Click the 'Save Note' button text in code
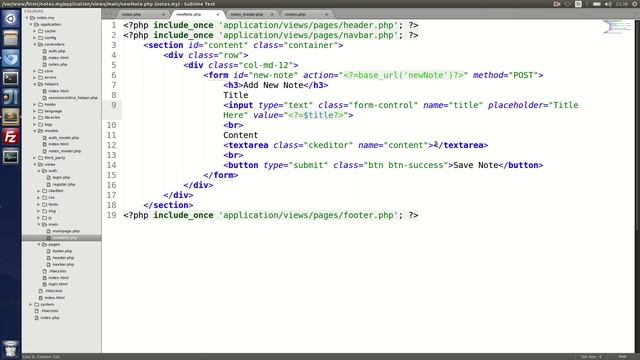 [476, 165]
